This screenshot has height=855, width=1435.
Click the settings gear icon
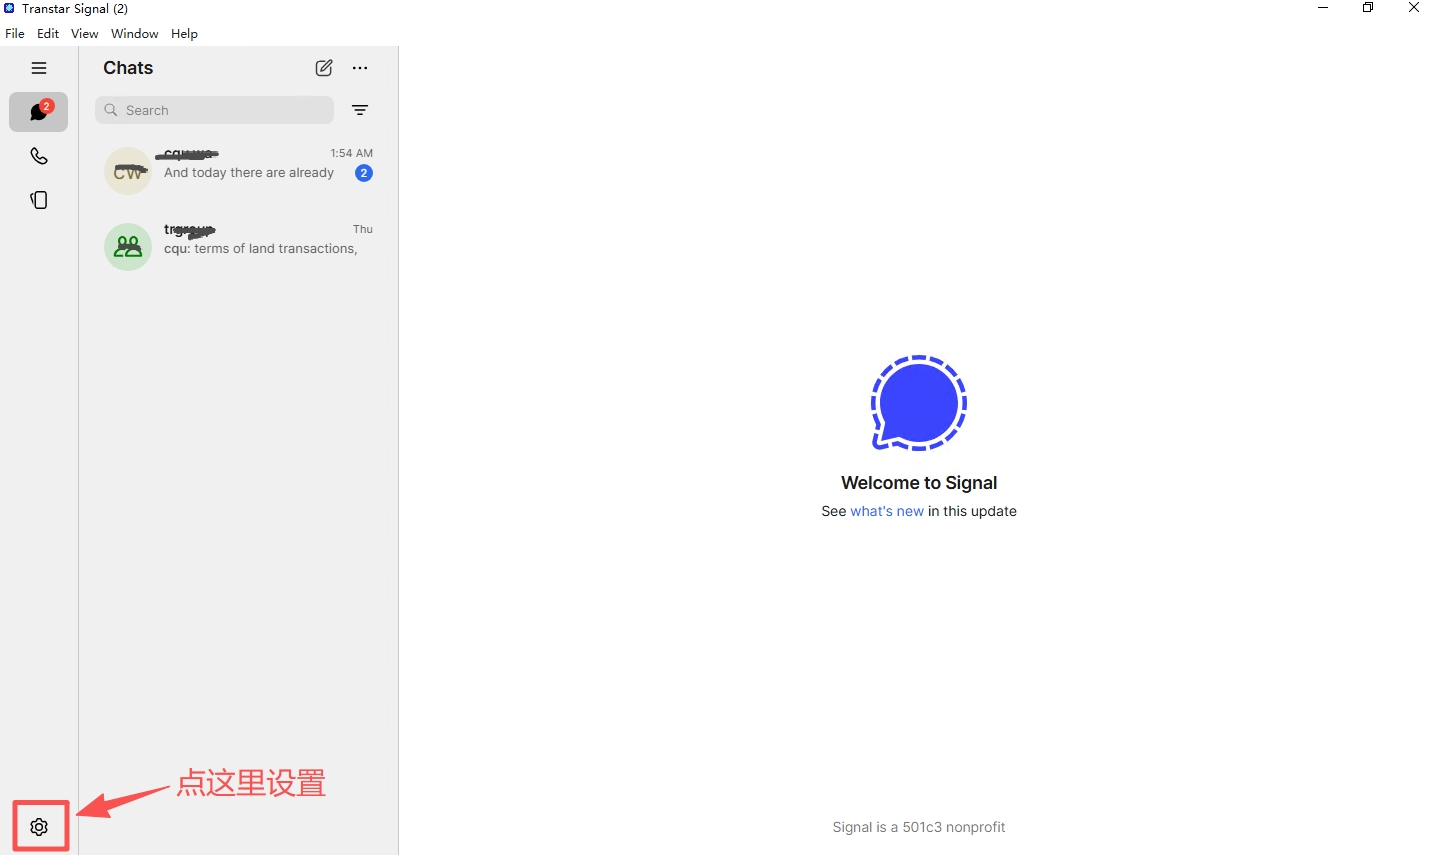39,827
